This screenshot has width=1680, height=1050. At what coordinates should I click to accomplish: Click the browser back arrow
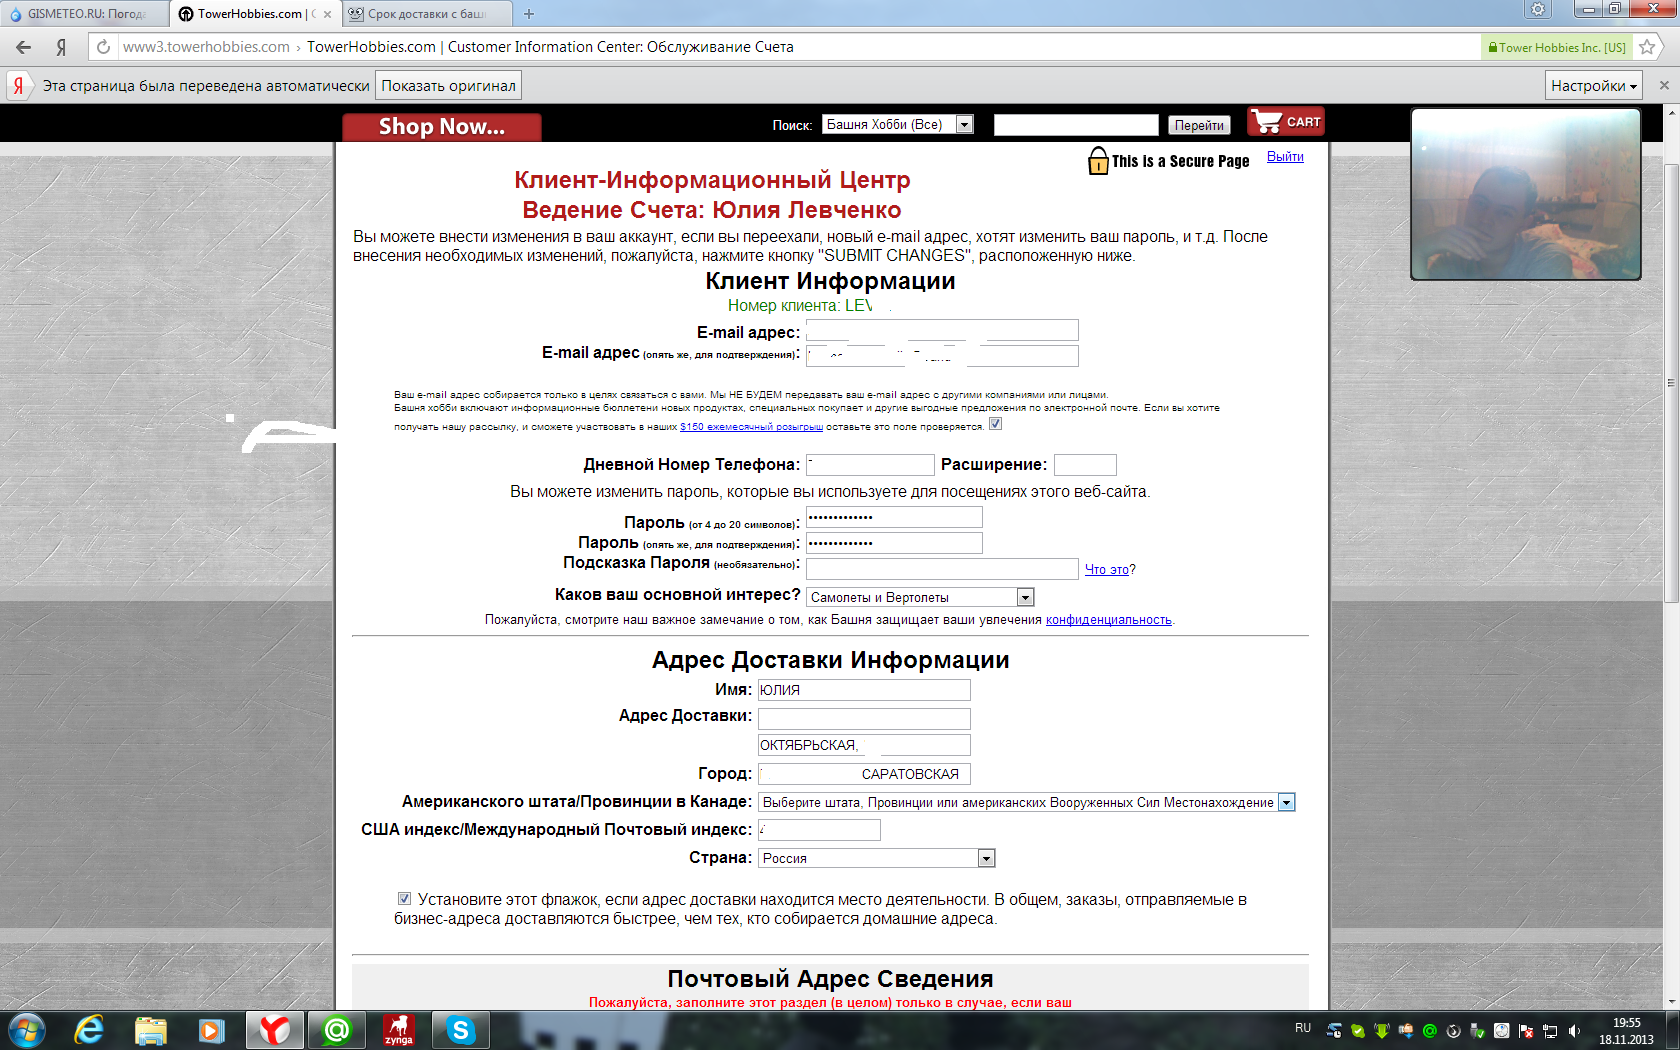24,47
